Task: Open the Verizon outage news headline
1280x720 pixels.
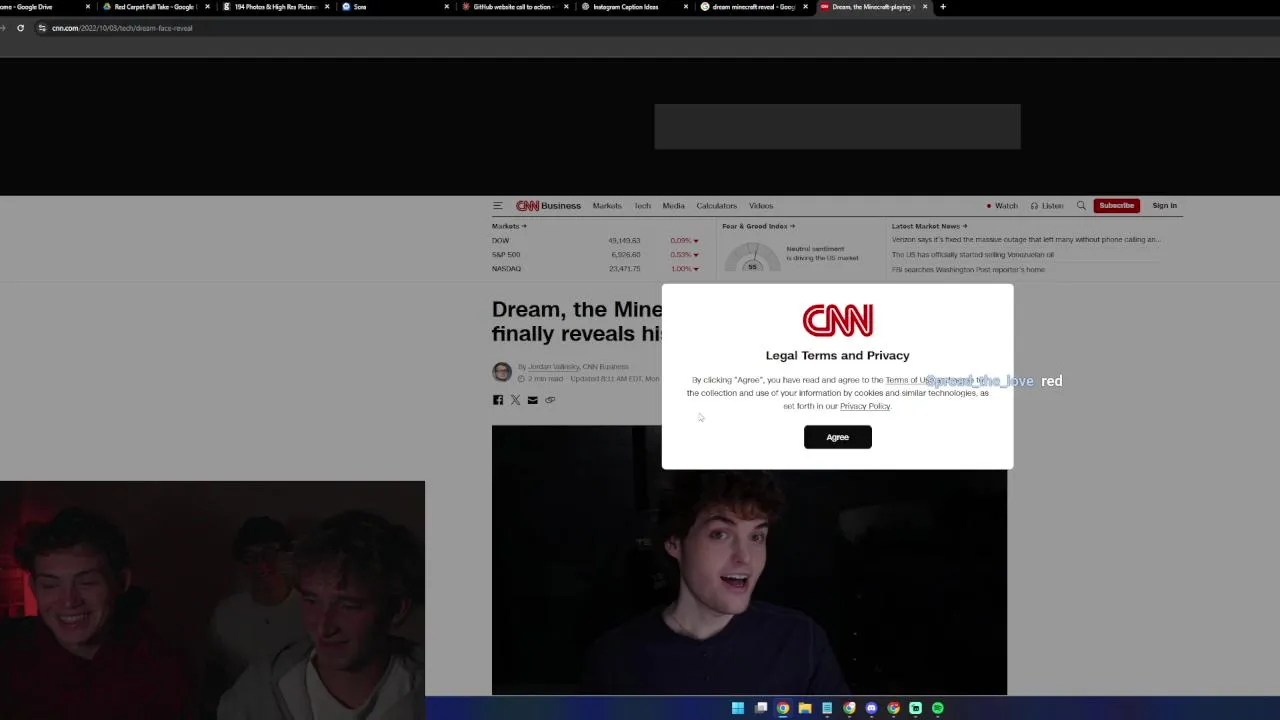Action: pyautogui.click(x=1026, y=240)
